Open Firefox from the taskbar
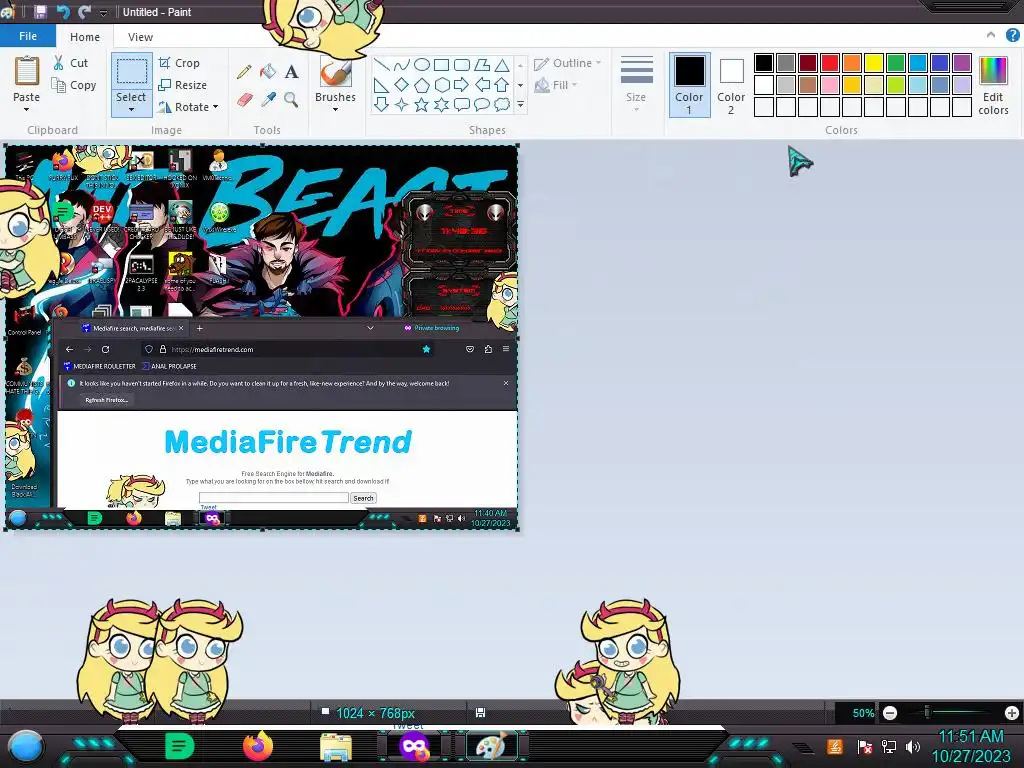 coord(257,746)
